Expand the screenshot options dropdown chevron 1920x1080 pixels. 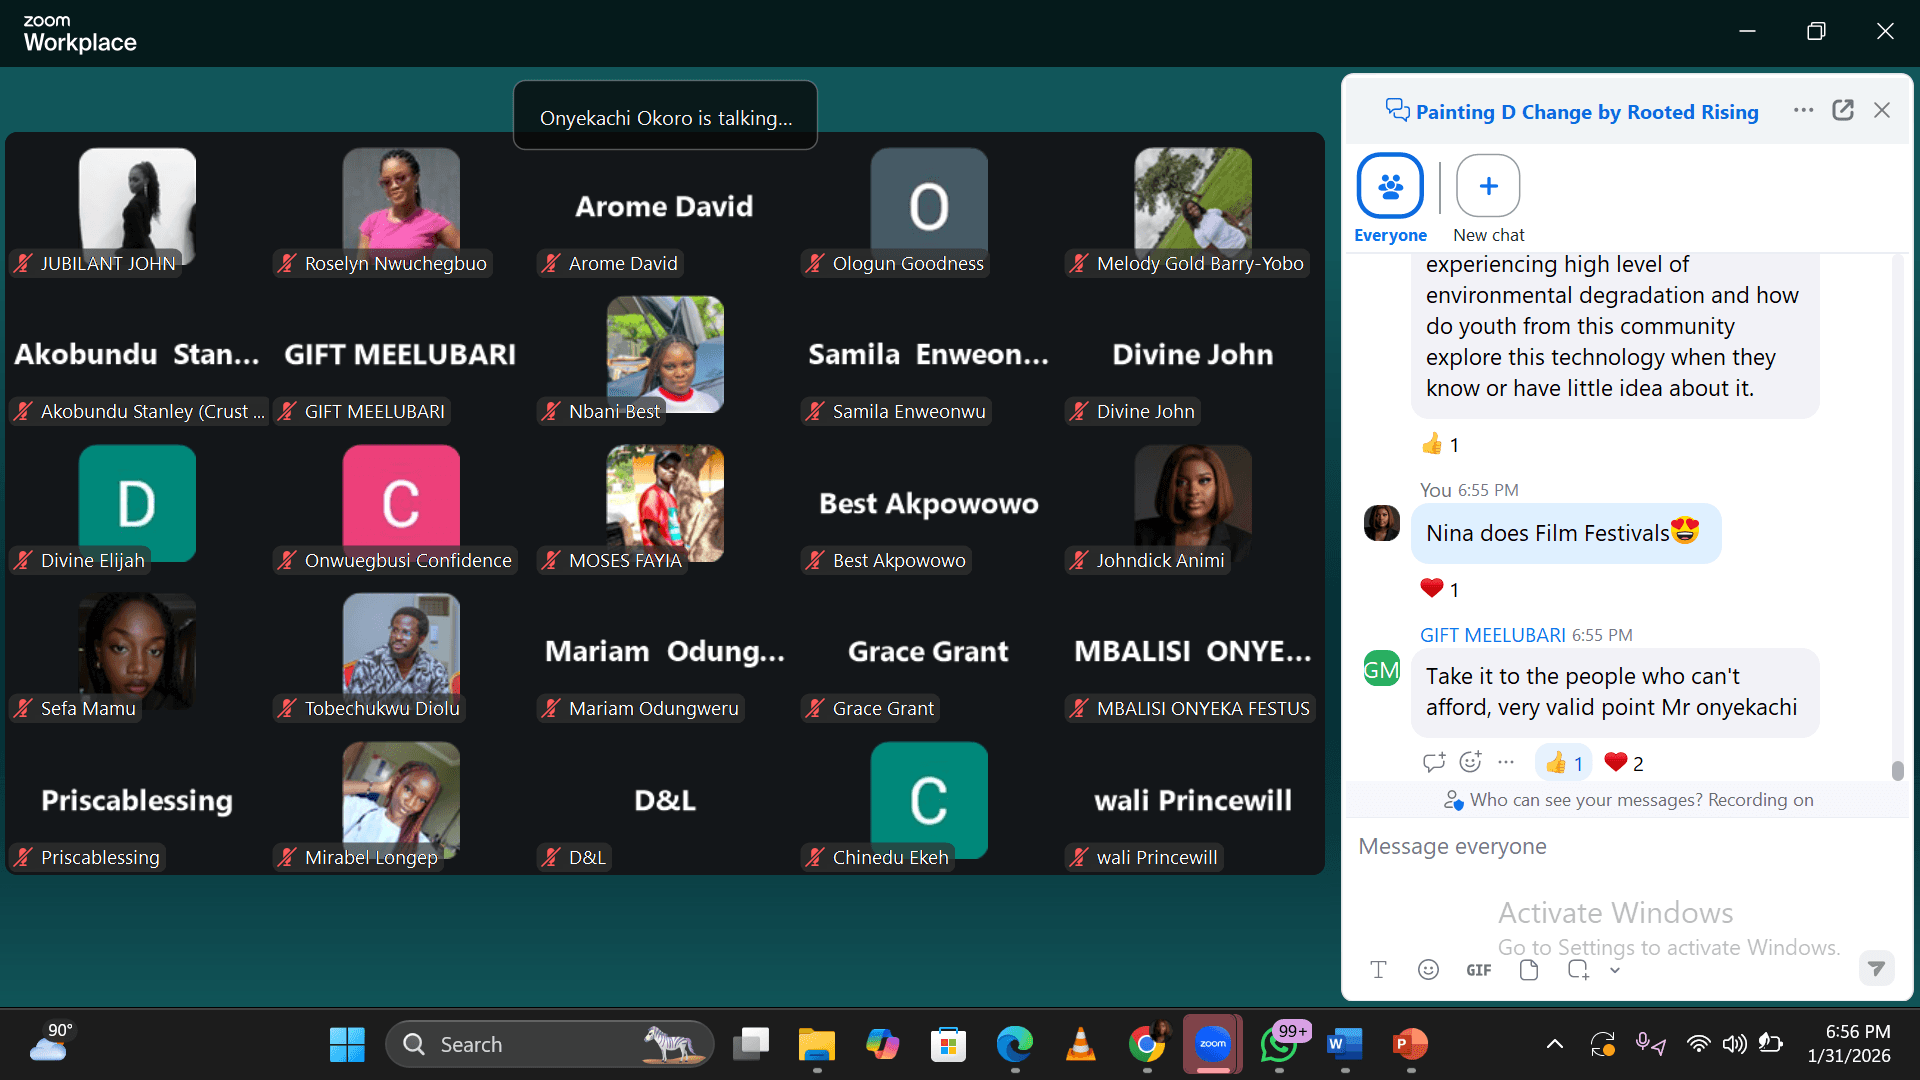(x=1614, y=970)
